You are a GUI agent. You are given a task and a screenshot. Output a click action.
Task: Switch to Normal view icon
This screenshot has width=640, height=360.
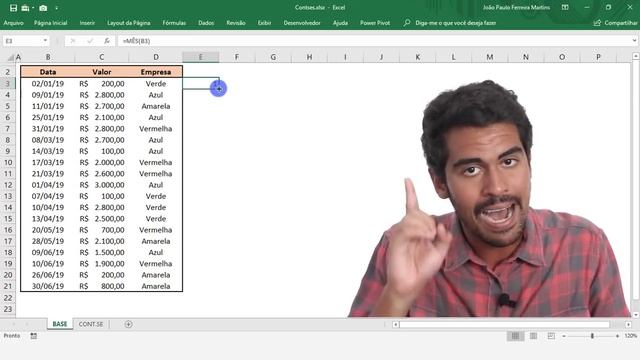click(x=515, y=336)
